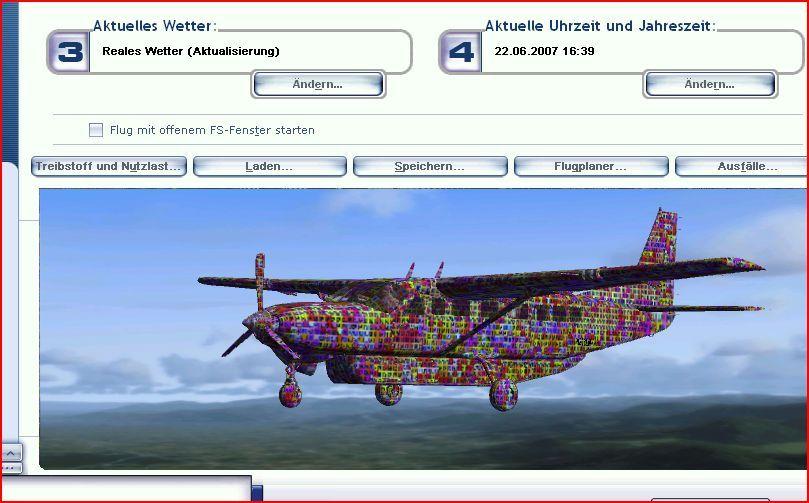Click the up chevron at bottom-left
The height and width of the screenshot is (503, 809).
(10, 453)
